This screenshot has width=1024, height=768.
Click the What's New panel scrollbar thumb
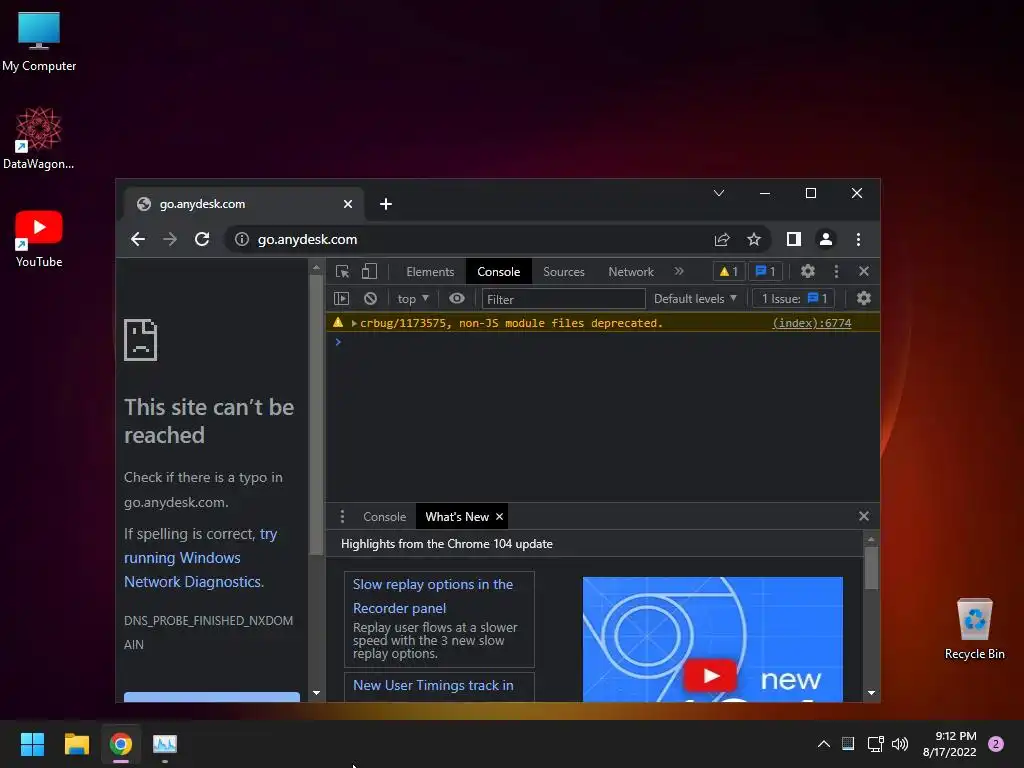871,568
